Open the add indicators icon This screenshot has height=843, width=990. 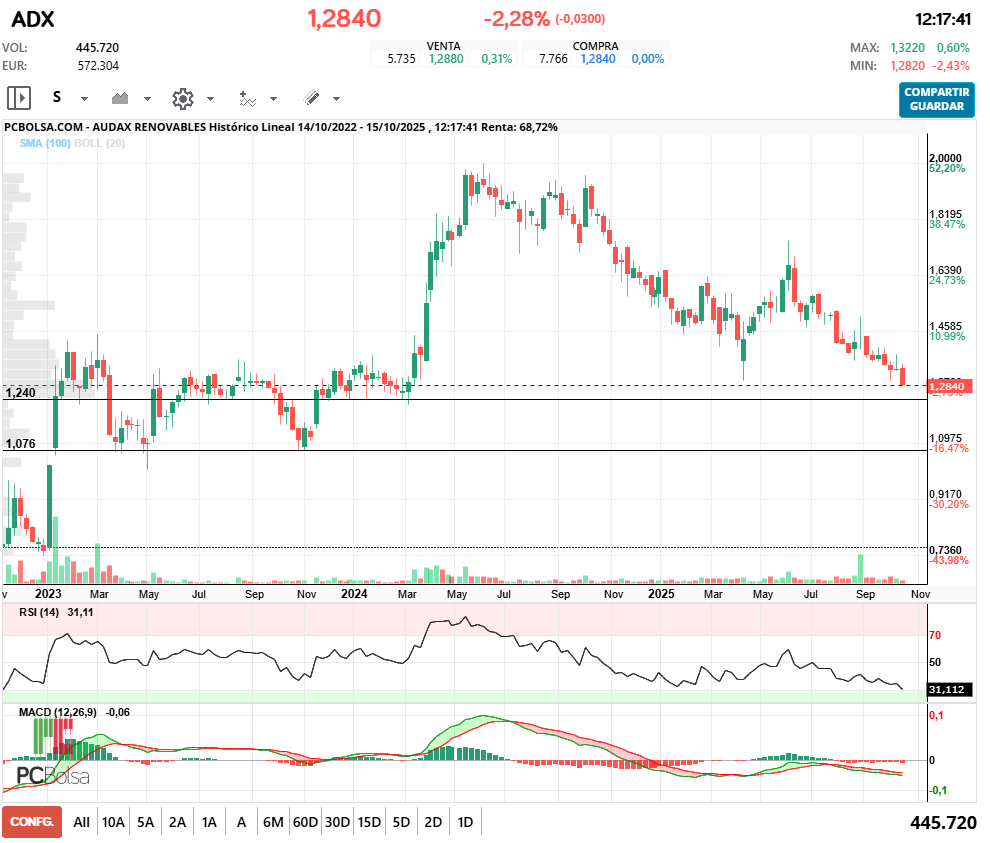tap(247, 98)
